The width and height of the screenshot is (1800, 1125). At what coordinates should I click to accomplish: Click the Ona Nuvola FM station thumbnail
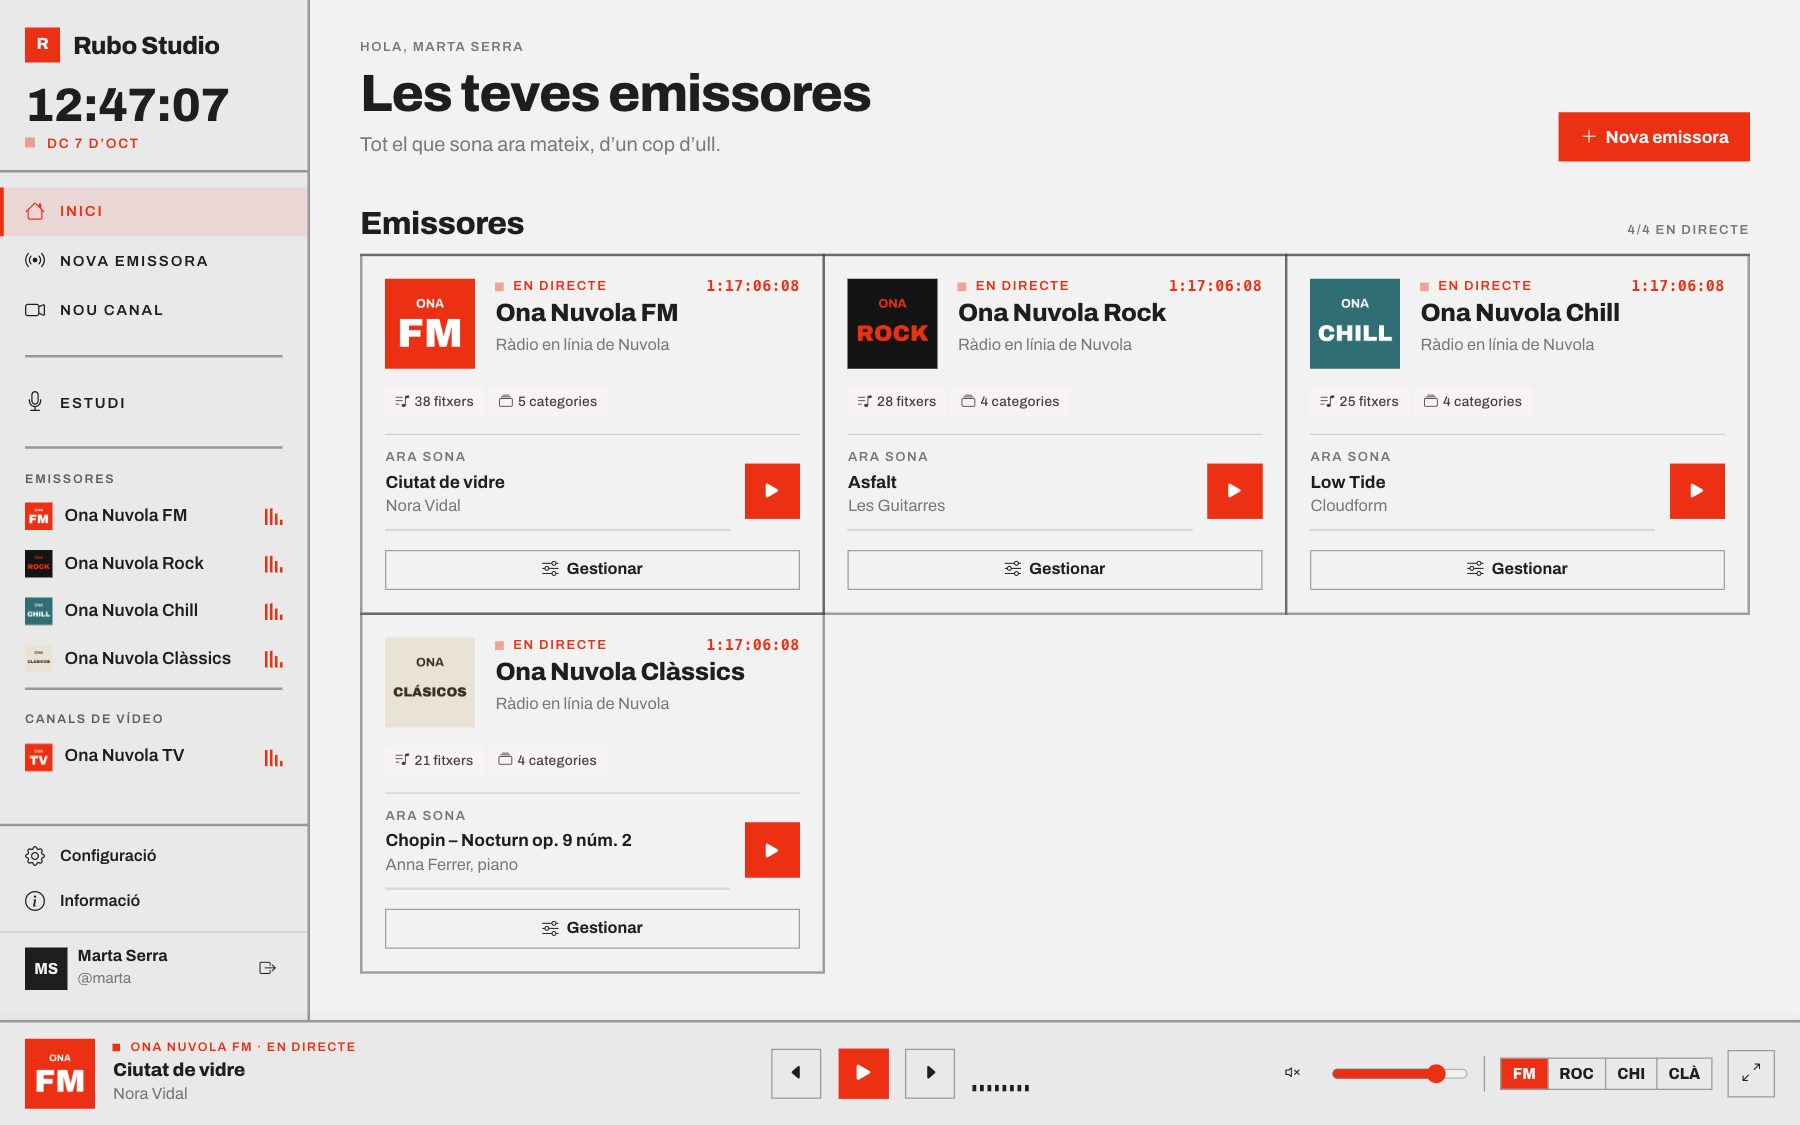coord(430,323)
